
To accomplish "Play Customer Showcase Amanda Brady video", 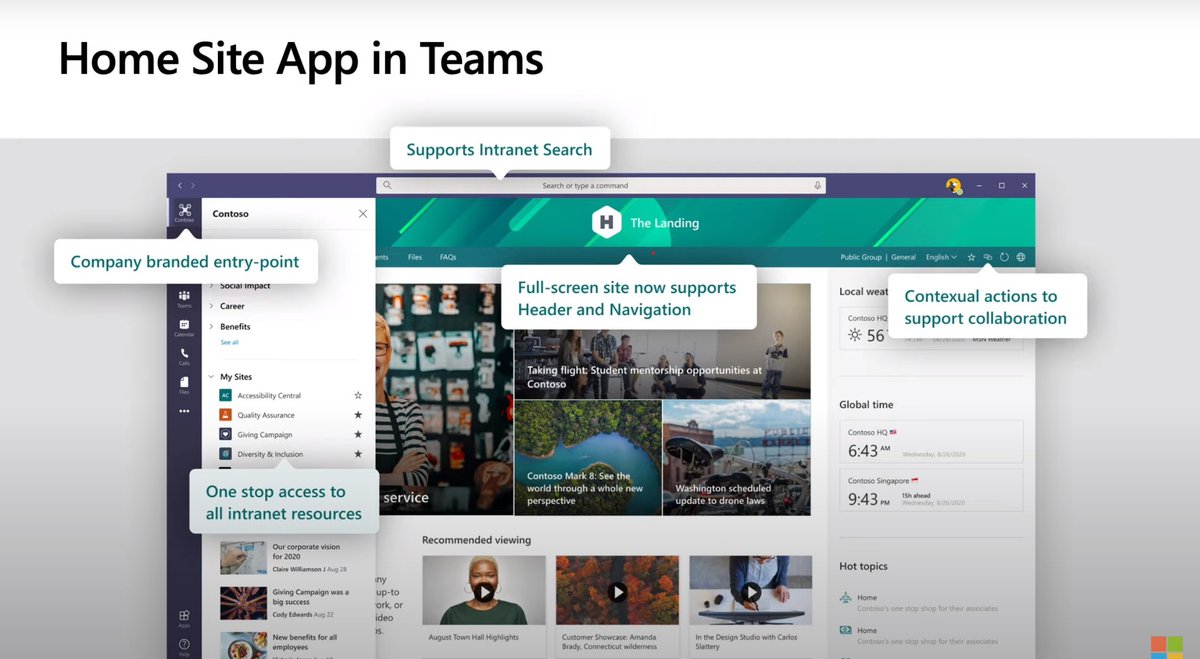I will [618, 592].
